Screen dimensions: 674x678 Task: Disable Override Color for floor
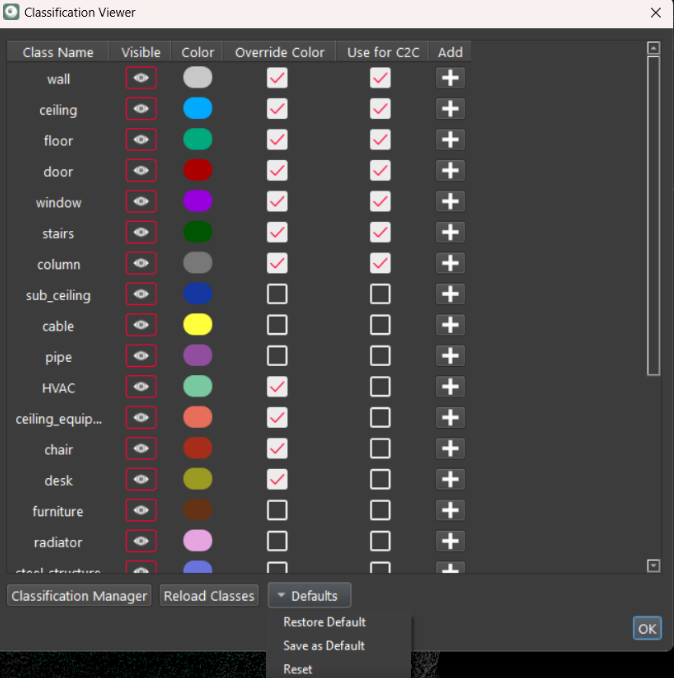(277, 140)
